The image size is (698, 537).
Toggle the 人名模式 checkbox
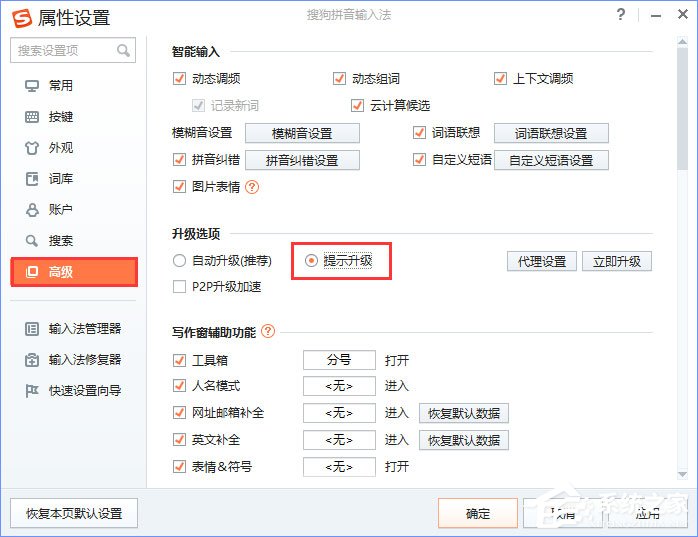coord(179,386)
